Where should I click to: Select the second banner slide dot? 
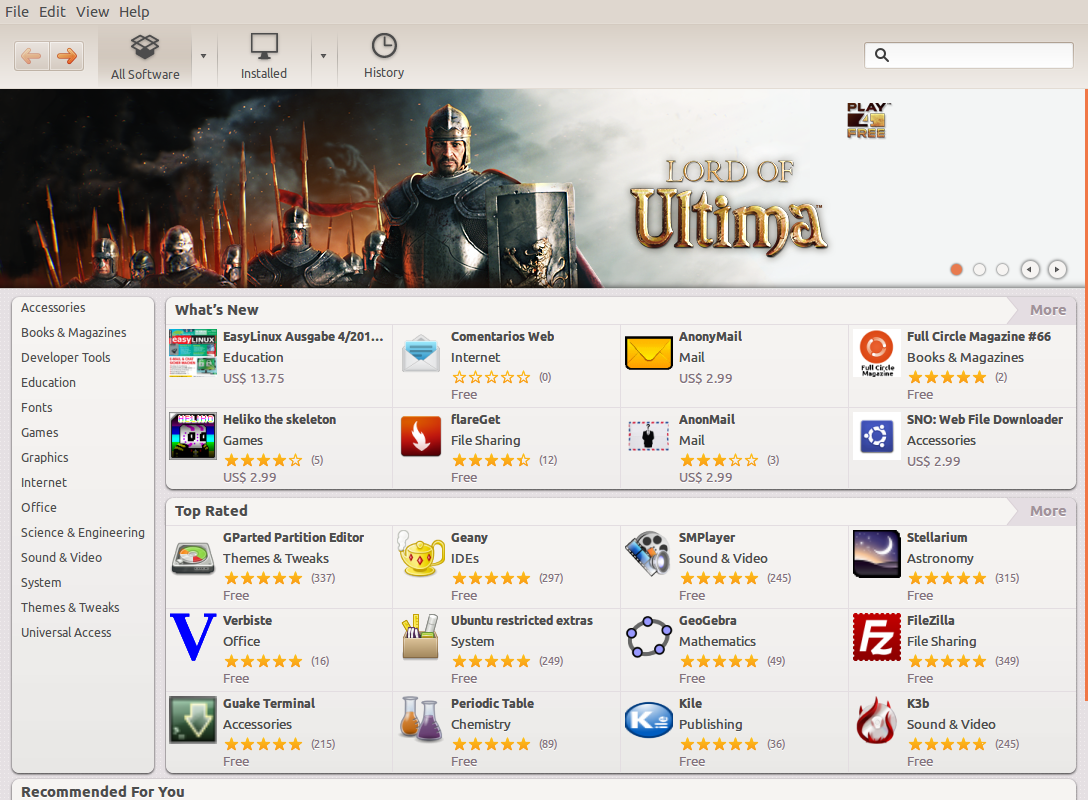(979, 269)
